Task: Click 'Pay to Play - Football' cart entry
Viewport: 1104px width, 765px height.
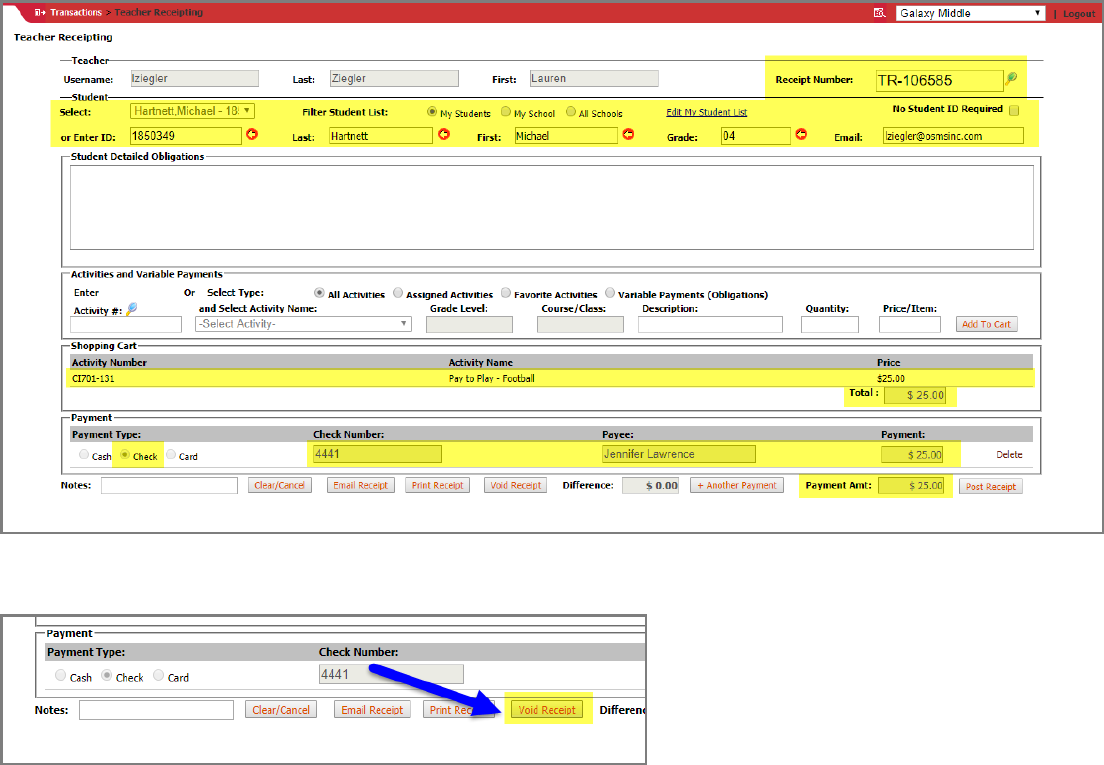Action: pos(491,379)
